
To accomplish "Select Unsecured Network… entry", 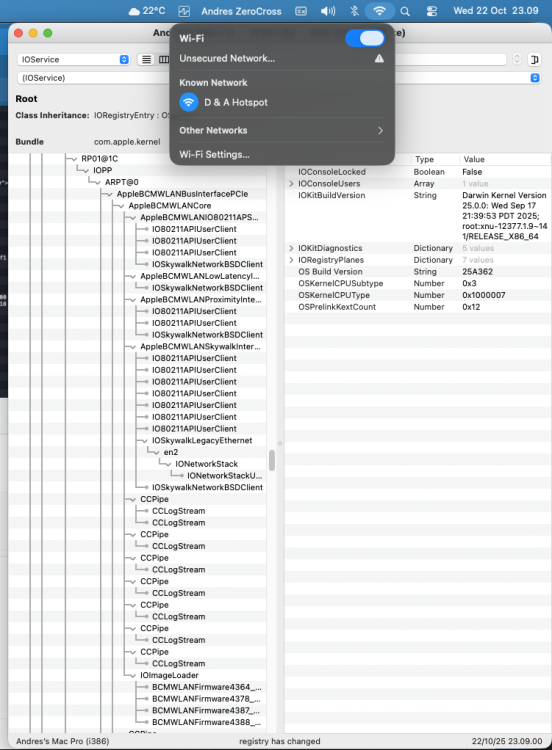I will [x=282, y=58].
